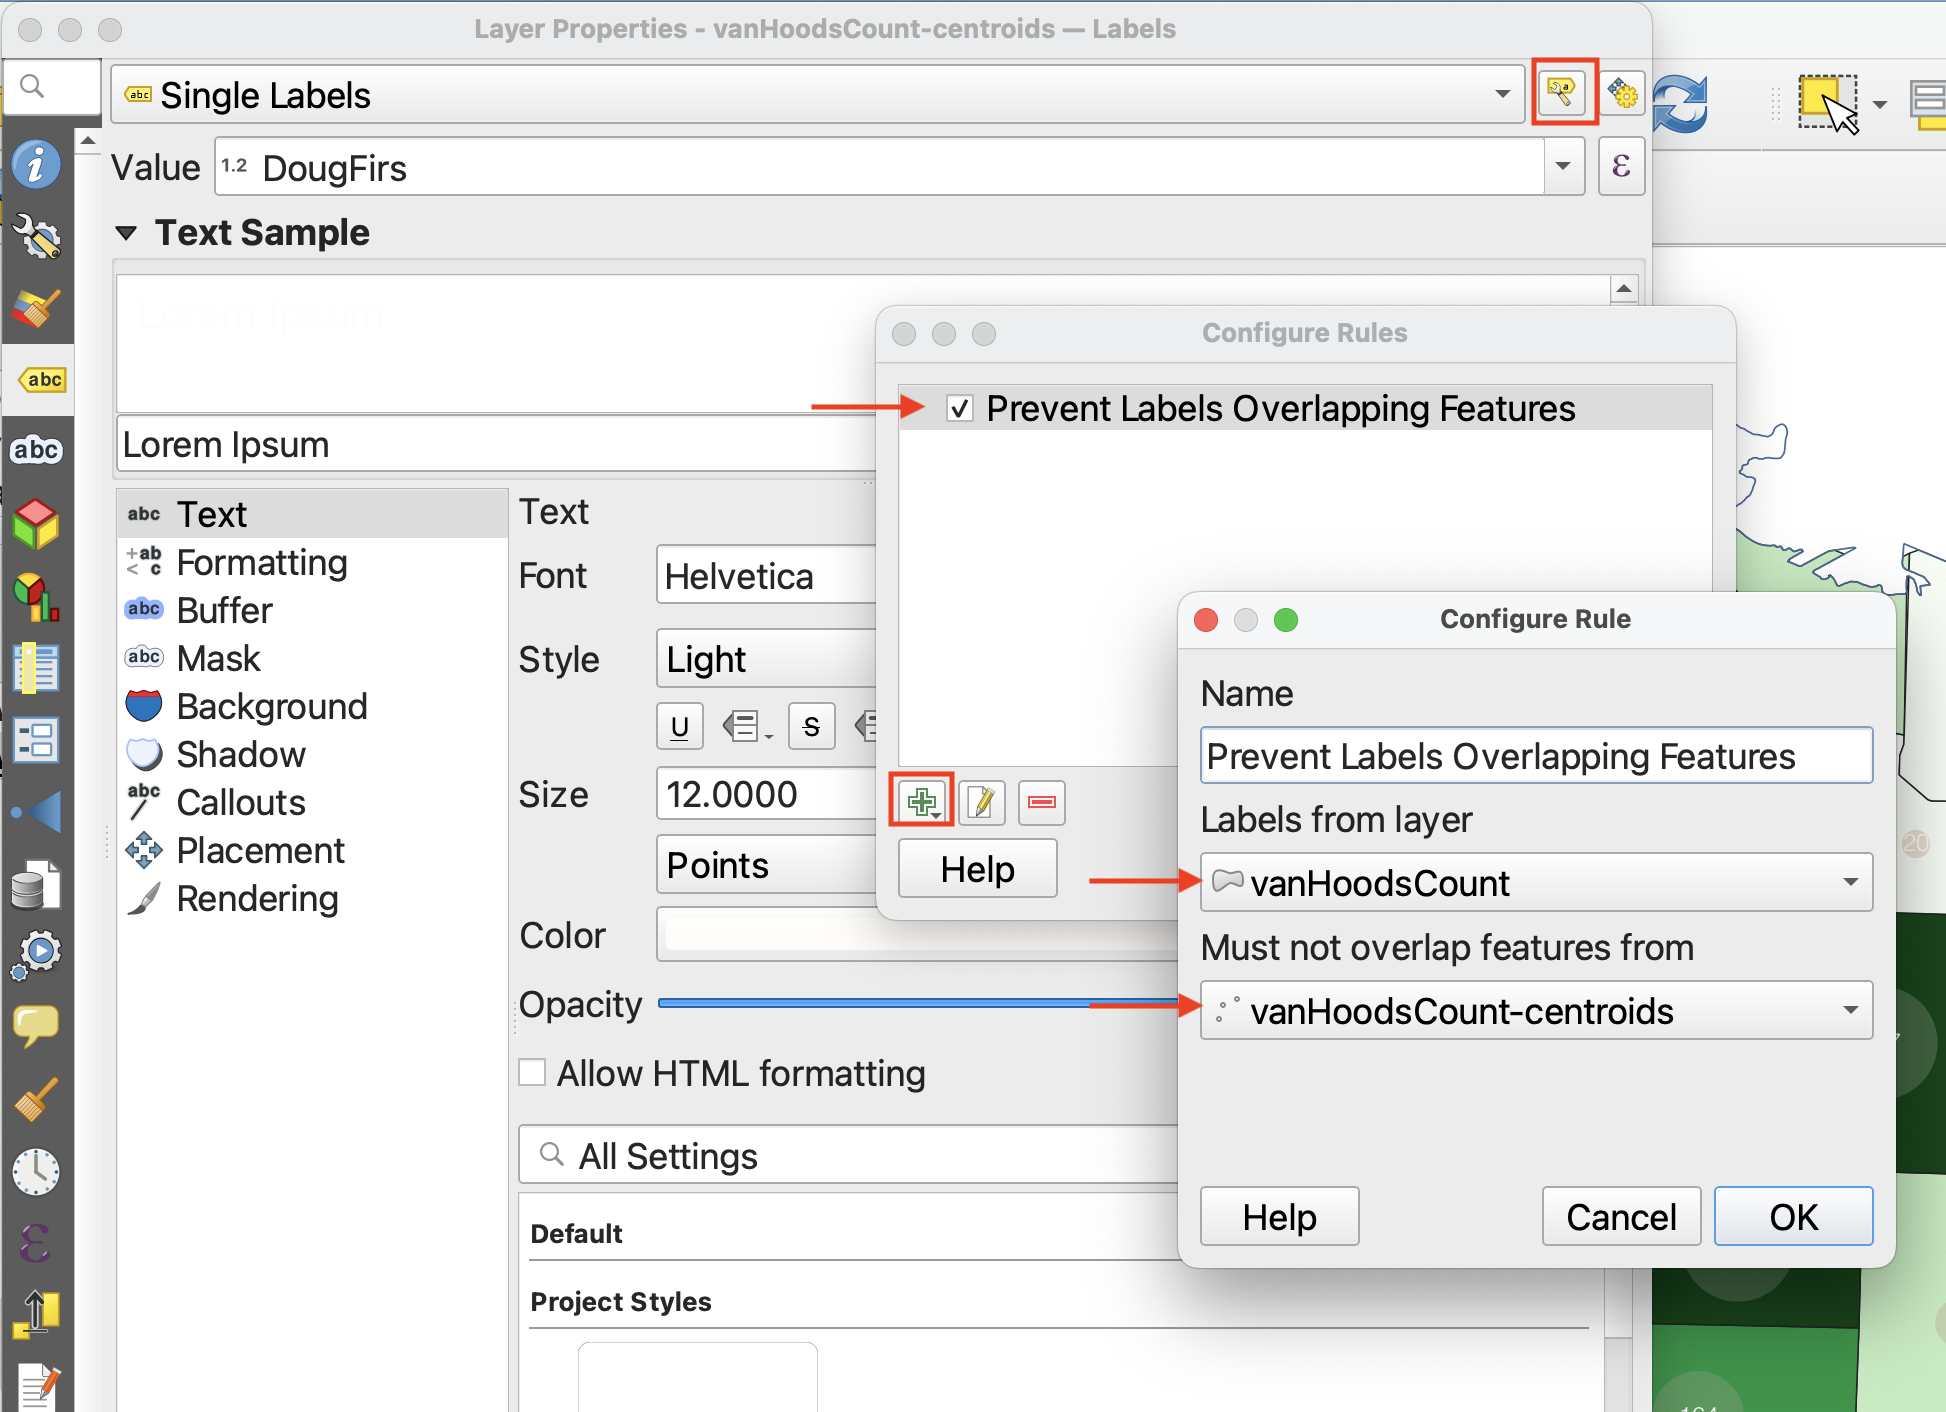Viewport: 1946px width, 1412px height.
Task: Toggle the underline U text button
Action: point(679,727)
